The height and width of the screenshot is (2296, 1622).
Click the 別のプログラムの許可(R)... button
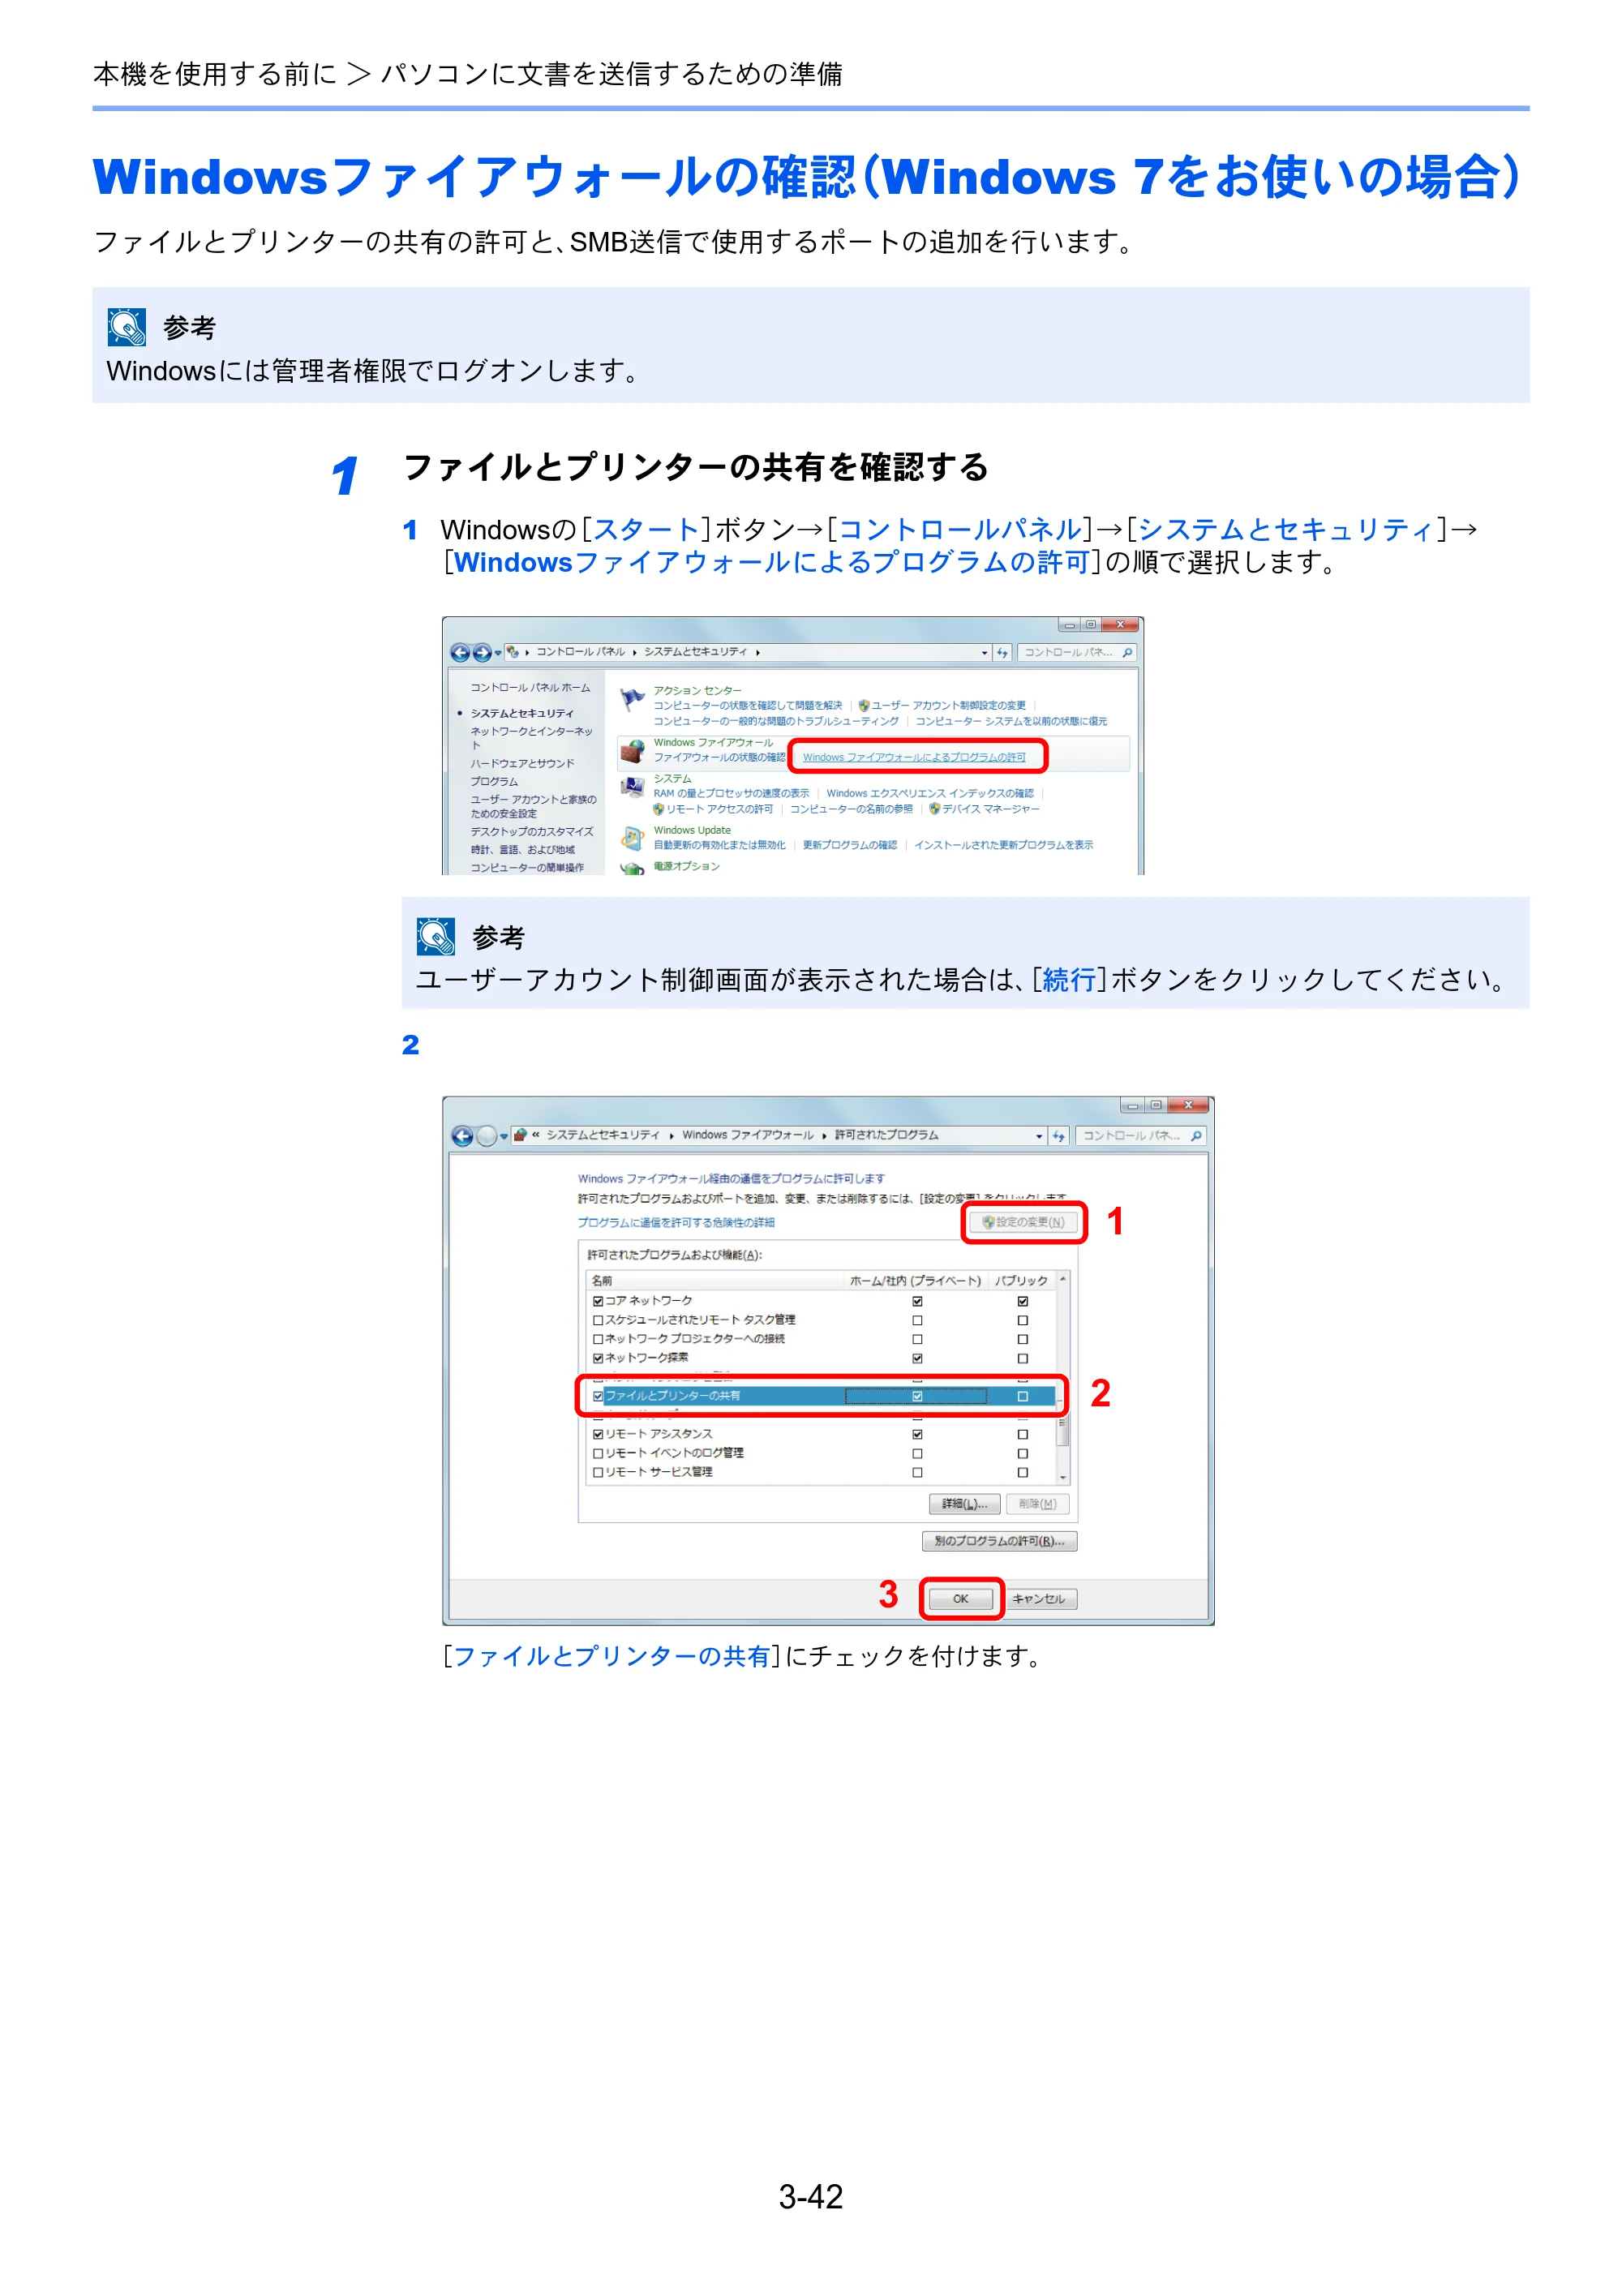[x=999, y=1541]
